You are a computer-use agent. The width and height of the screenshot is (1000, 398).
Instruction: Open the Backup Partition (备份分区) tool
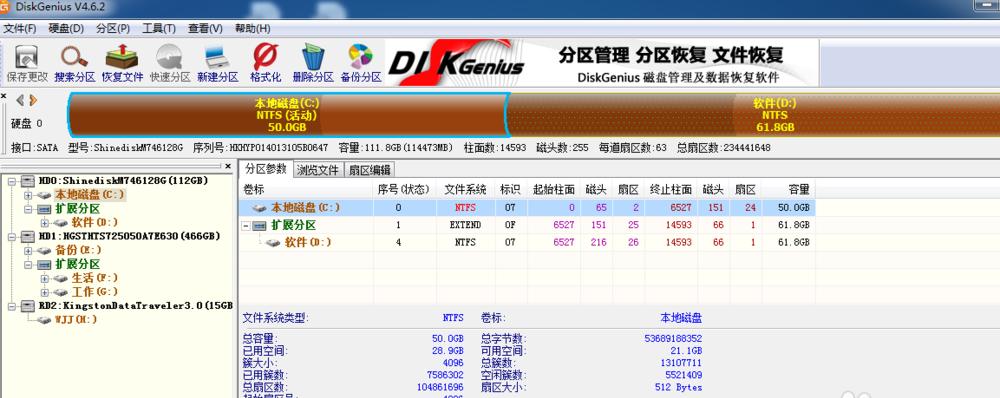(361, 64)
